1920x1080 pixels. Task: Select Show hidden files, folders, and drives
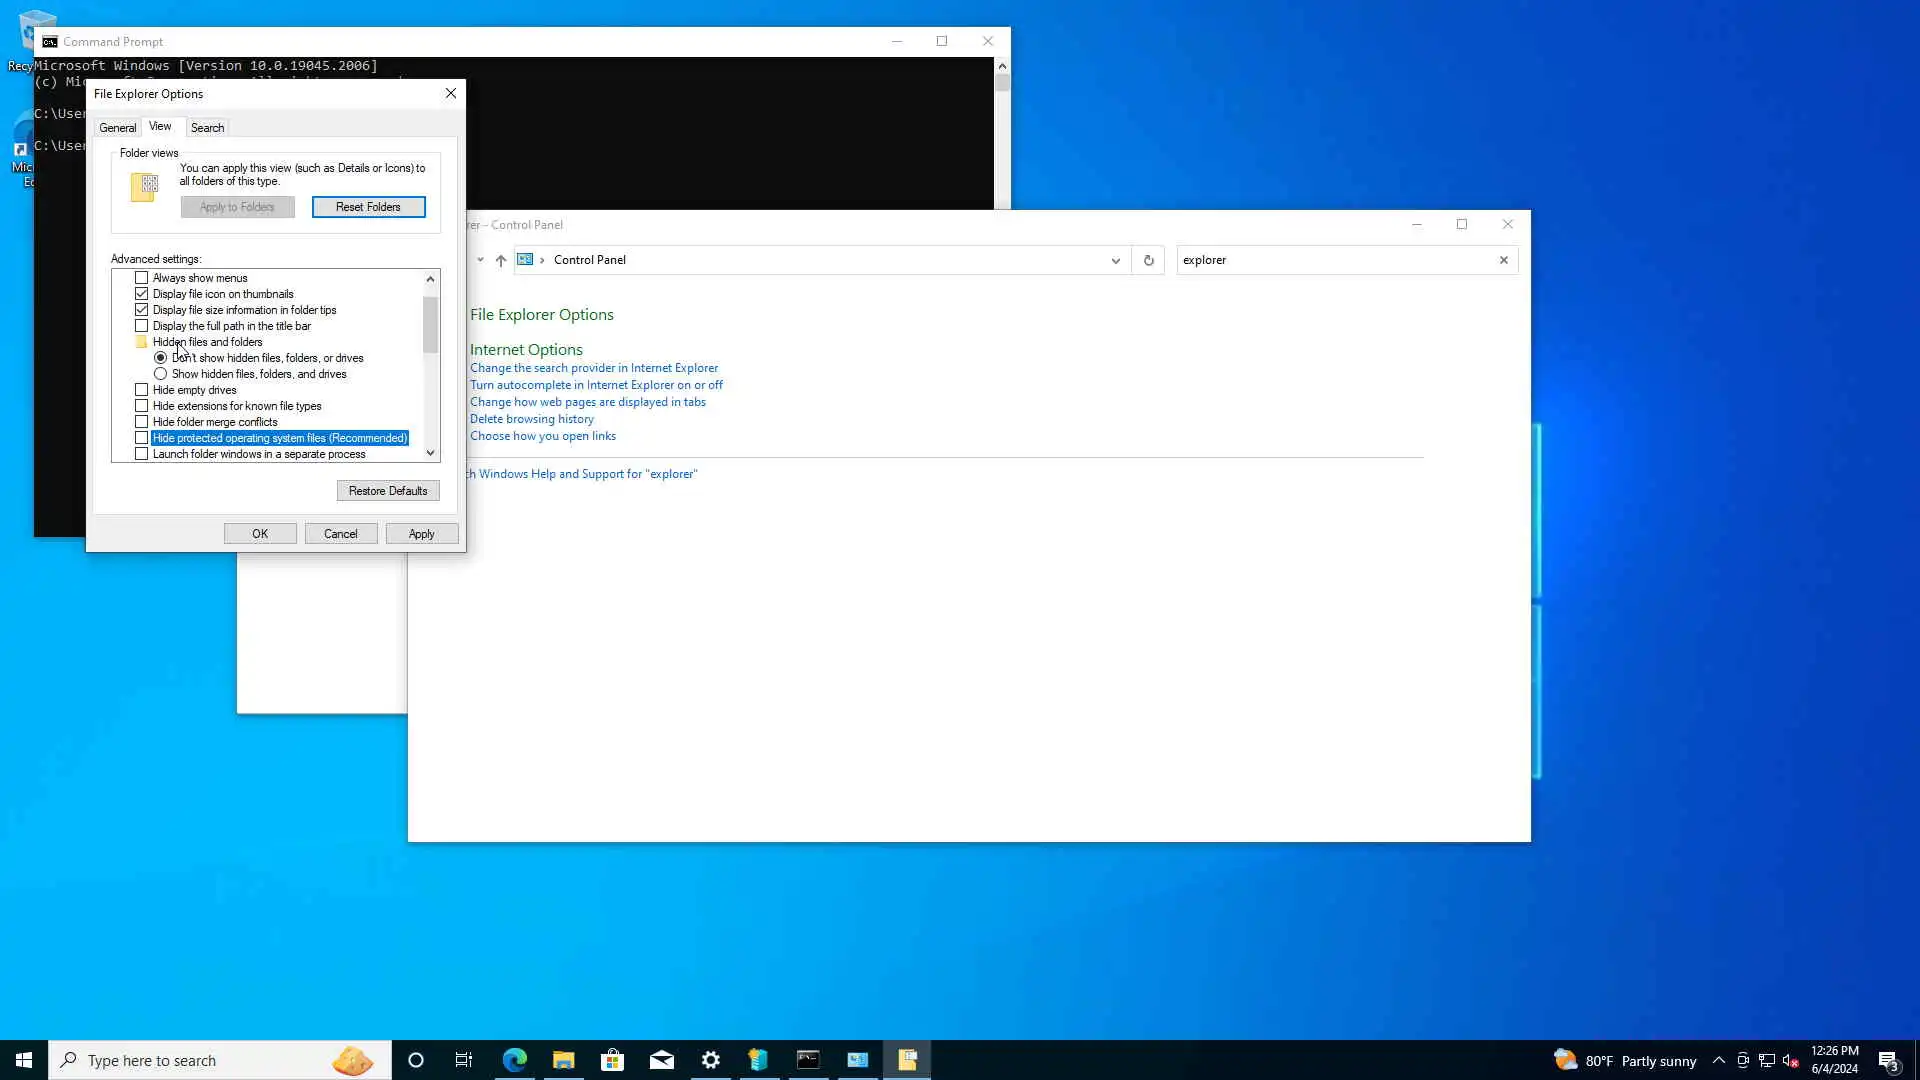[x=160, y=374]
